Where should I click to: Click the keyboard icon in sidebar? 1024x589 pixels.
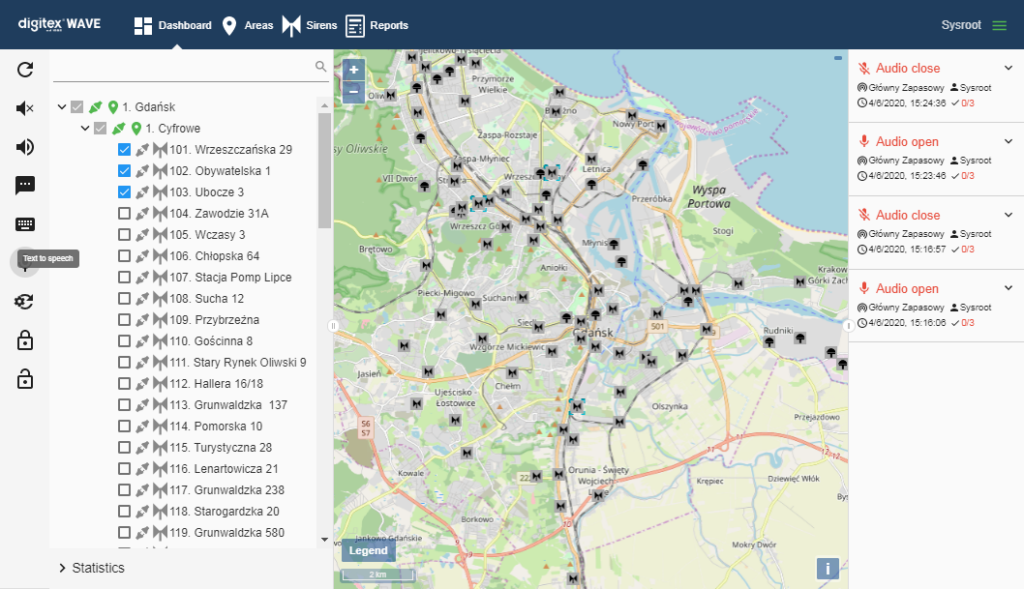pos(25,225)
